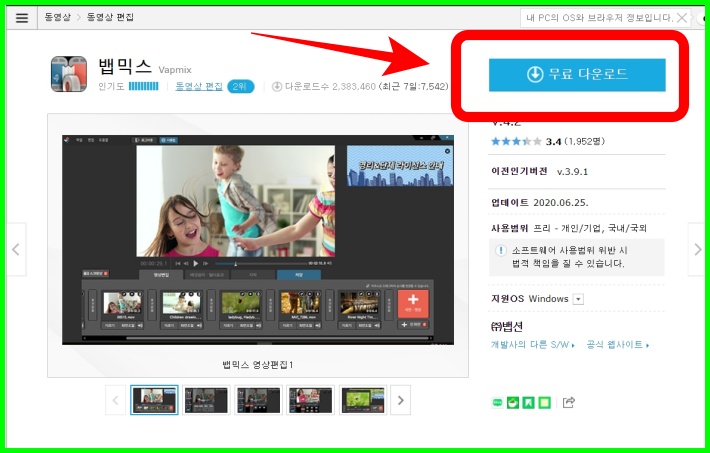Click next arrow of thumbnail strip
Image resolution: width=710 pixels, height=453 pixels.
click(400, 400)
